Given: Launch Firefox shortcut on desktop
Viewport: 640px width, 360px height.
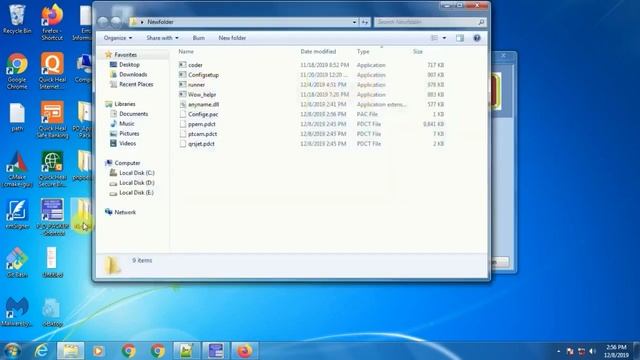Looking at the screenshot, I should pyautogui.click(x=52, y=22).
